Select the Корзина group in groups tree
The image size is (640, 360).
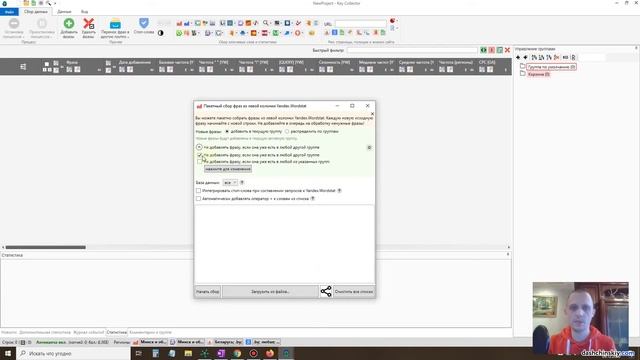click(x=538, y=74)
